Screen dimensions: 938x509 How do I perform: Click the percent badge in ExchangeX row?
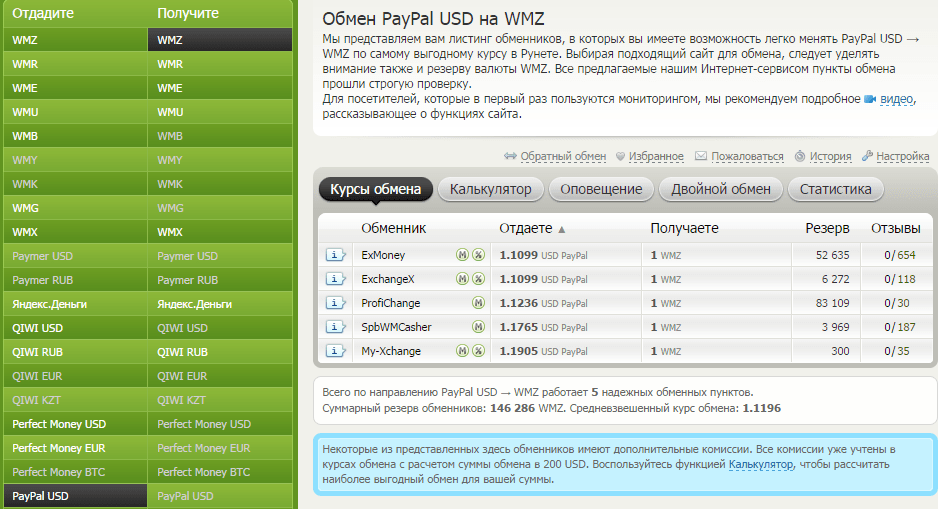478,279
